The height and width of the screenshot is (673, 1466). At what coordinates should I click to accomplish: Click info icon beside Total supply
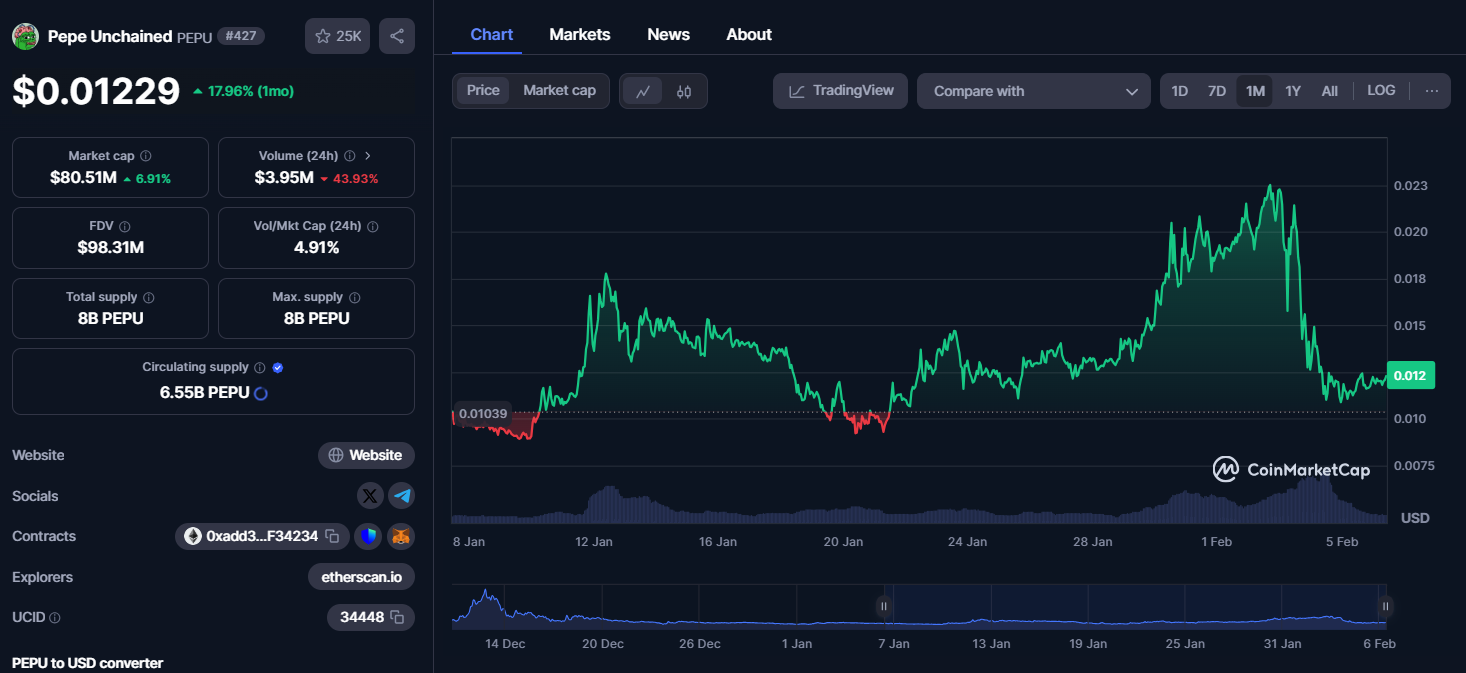(x=149, y=297)
